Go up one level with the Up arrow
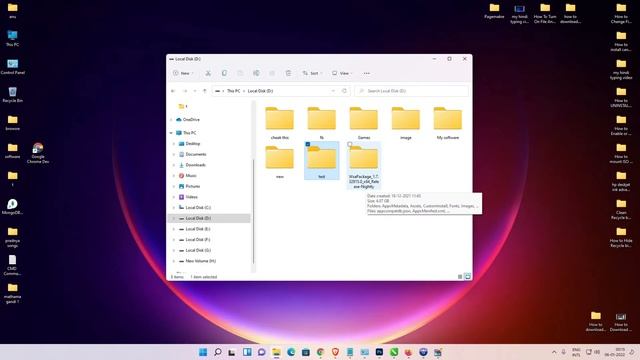 (205, 91)
